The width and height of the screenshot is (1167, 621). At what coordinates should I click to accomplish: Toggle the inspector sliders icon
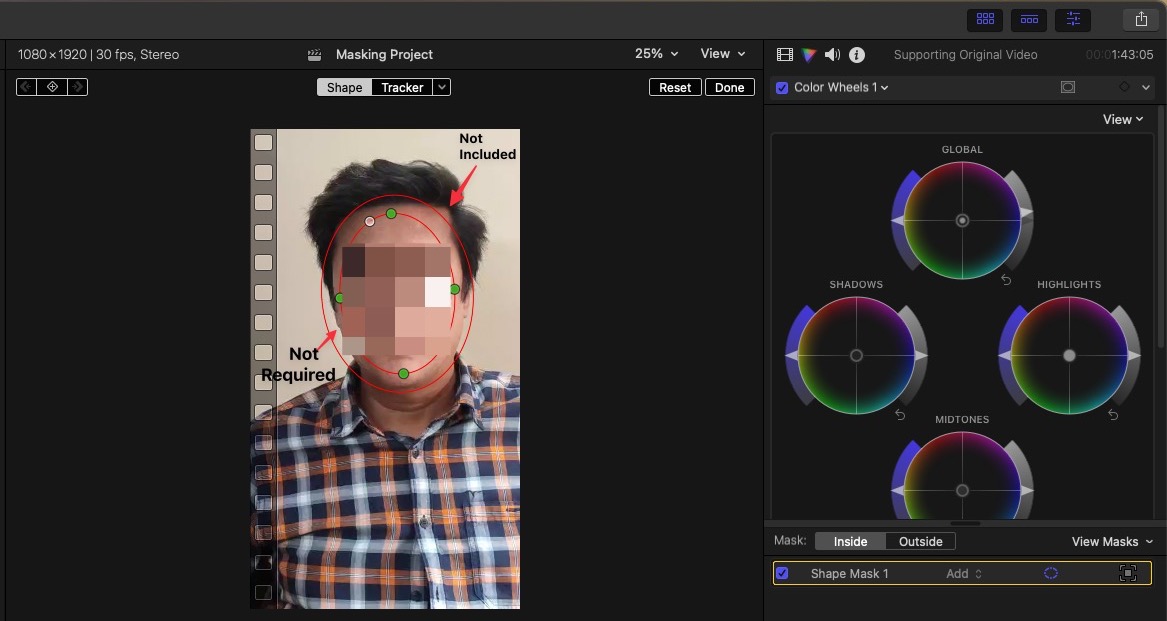(1073, 19)
